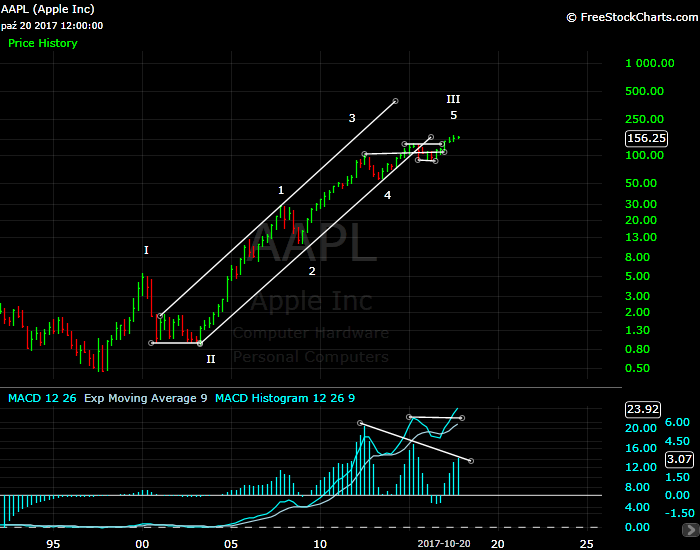Viewport: 700px width, 550px height.
Task: Click the 100.00 price axis label
Action: (x=644, y=155)
